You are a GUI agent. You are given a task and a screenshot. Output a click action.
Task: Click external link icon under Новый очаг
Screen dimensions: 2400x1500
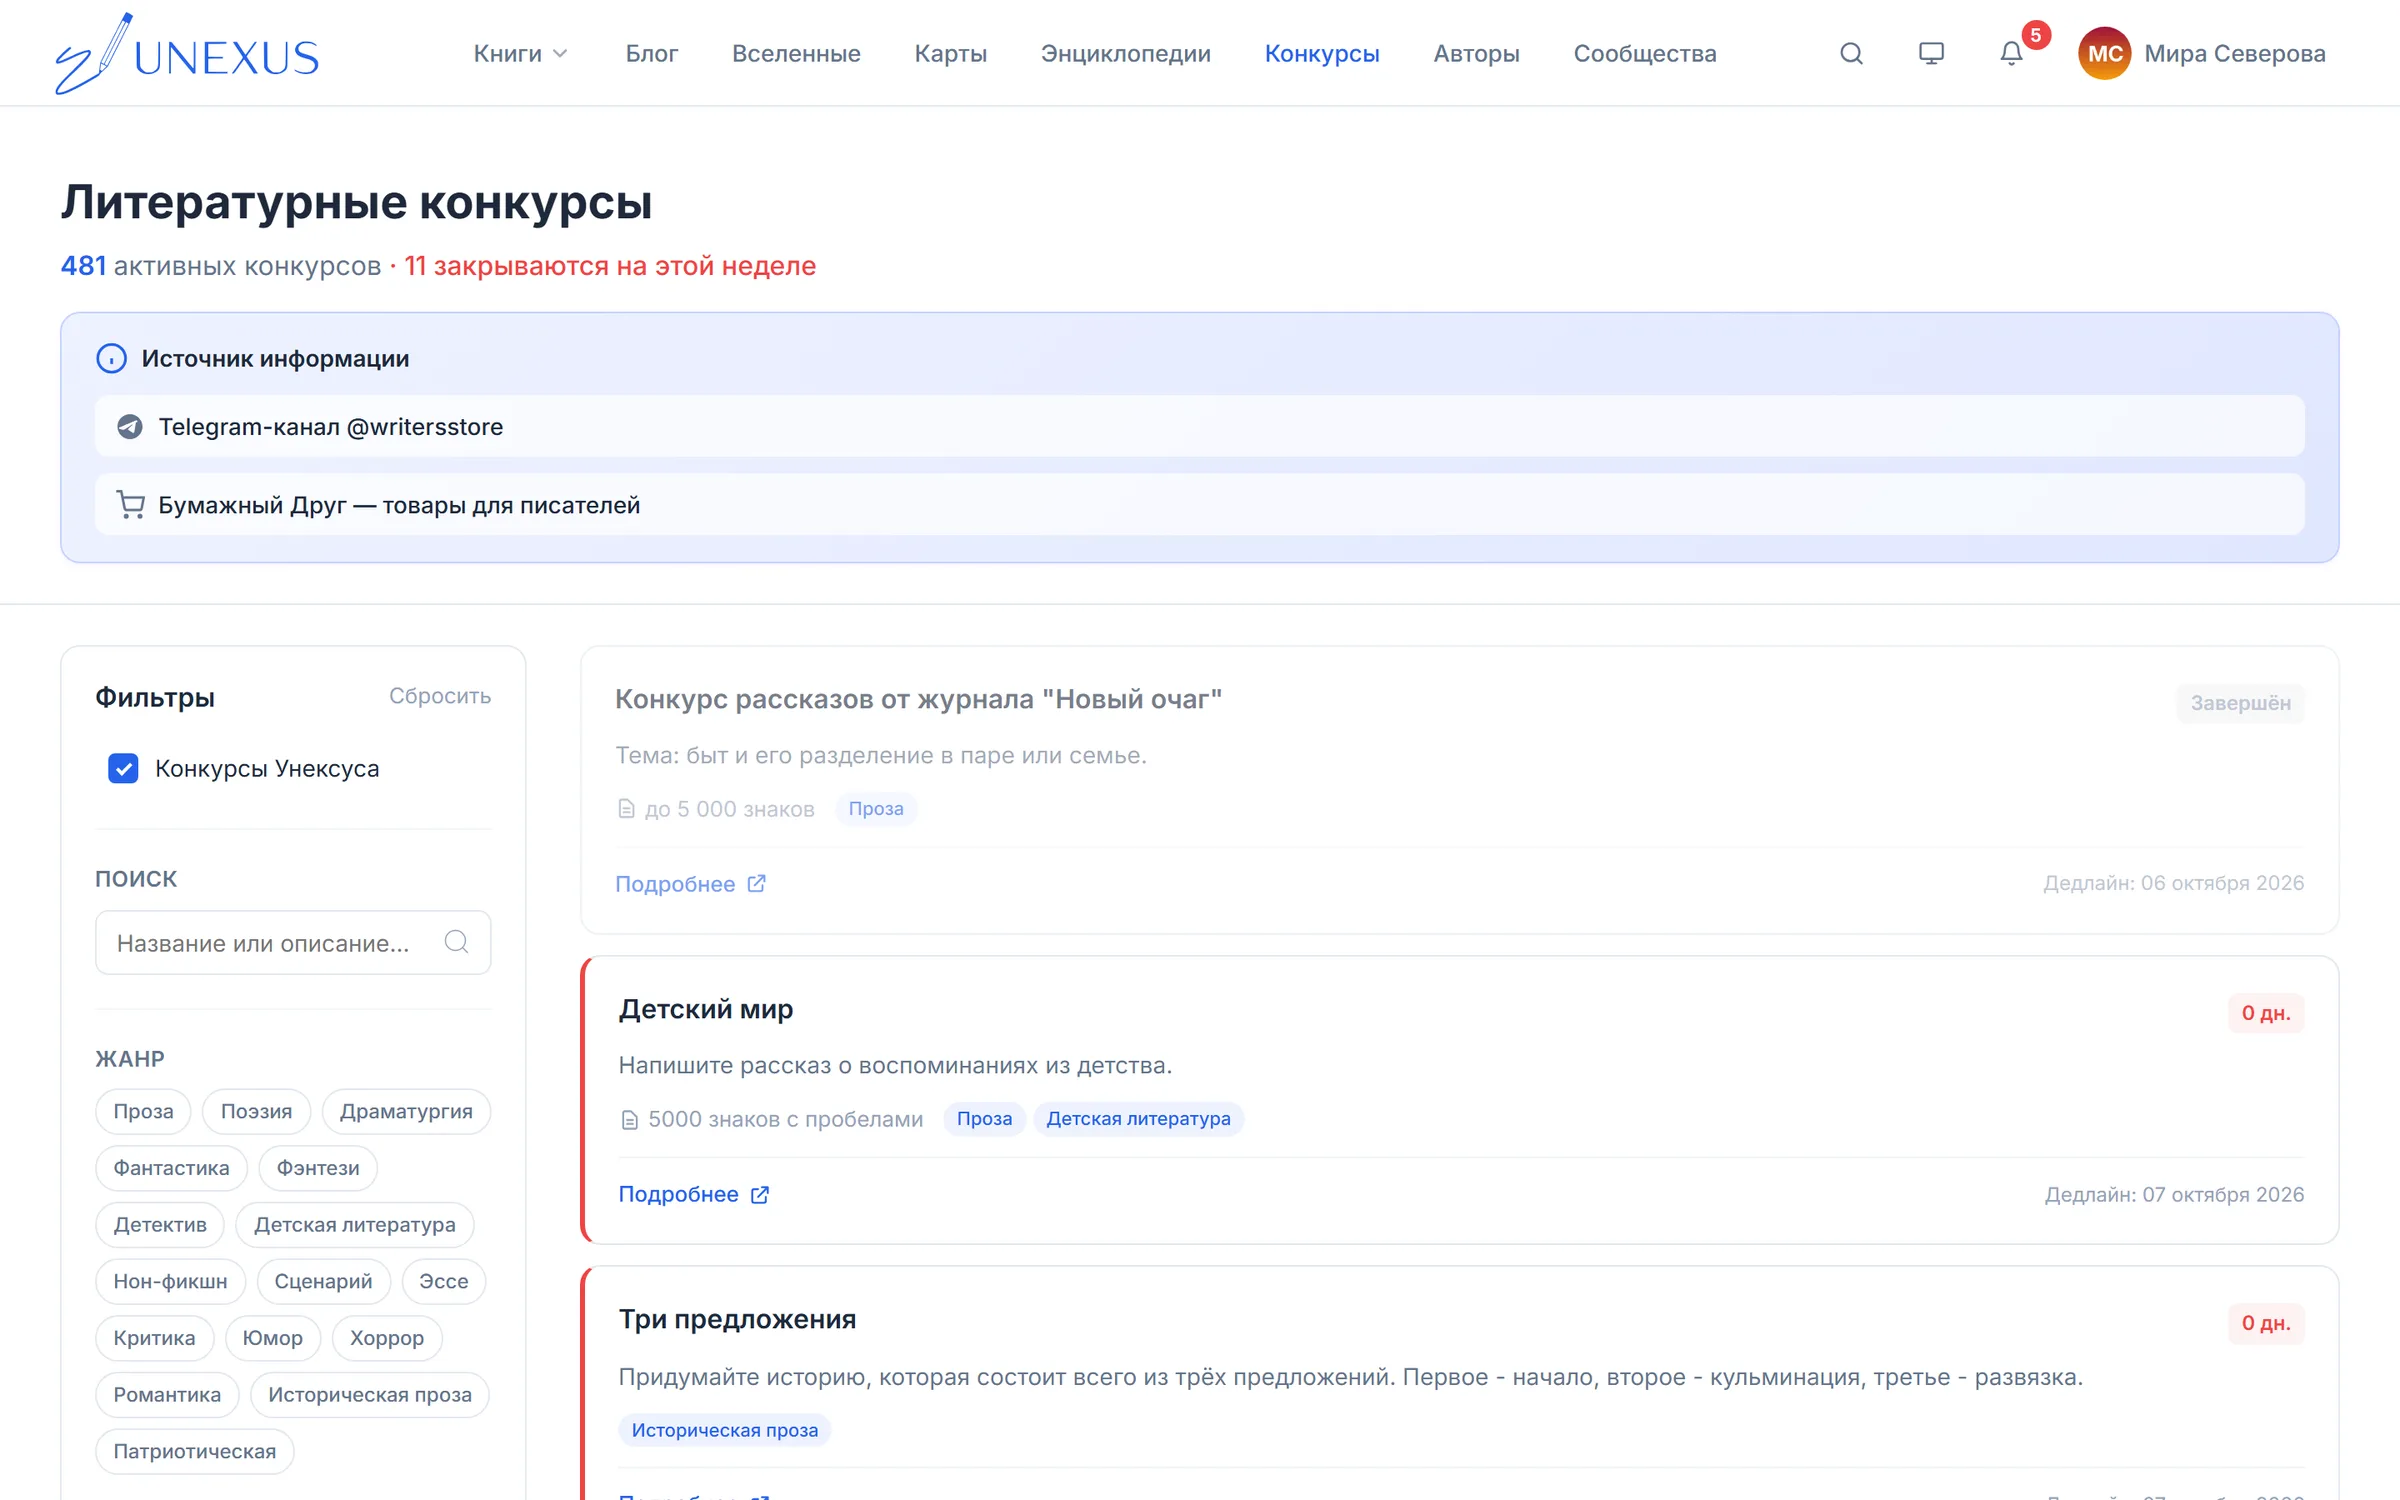click(757, 883)
